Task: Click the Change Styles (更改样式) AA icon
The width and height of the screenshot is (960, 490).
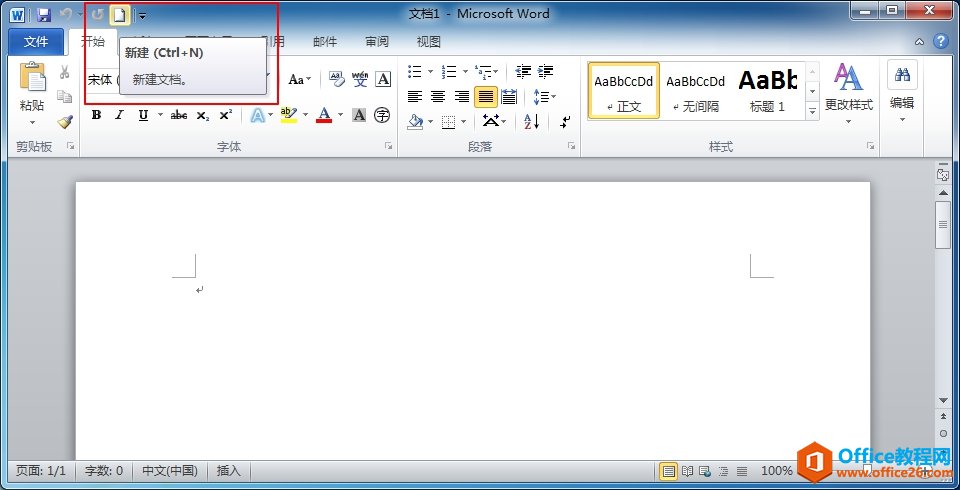Action: pos(849,77)
